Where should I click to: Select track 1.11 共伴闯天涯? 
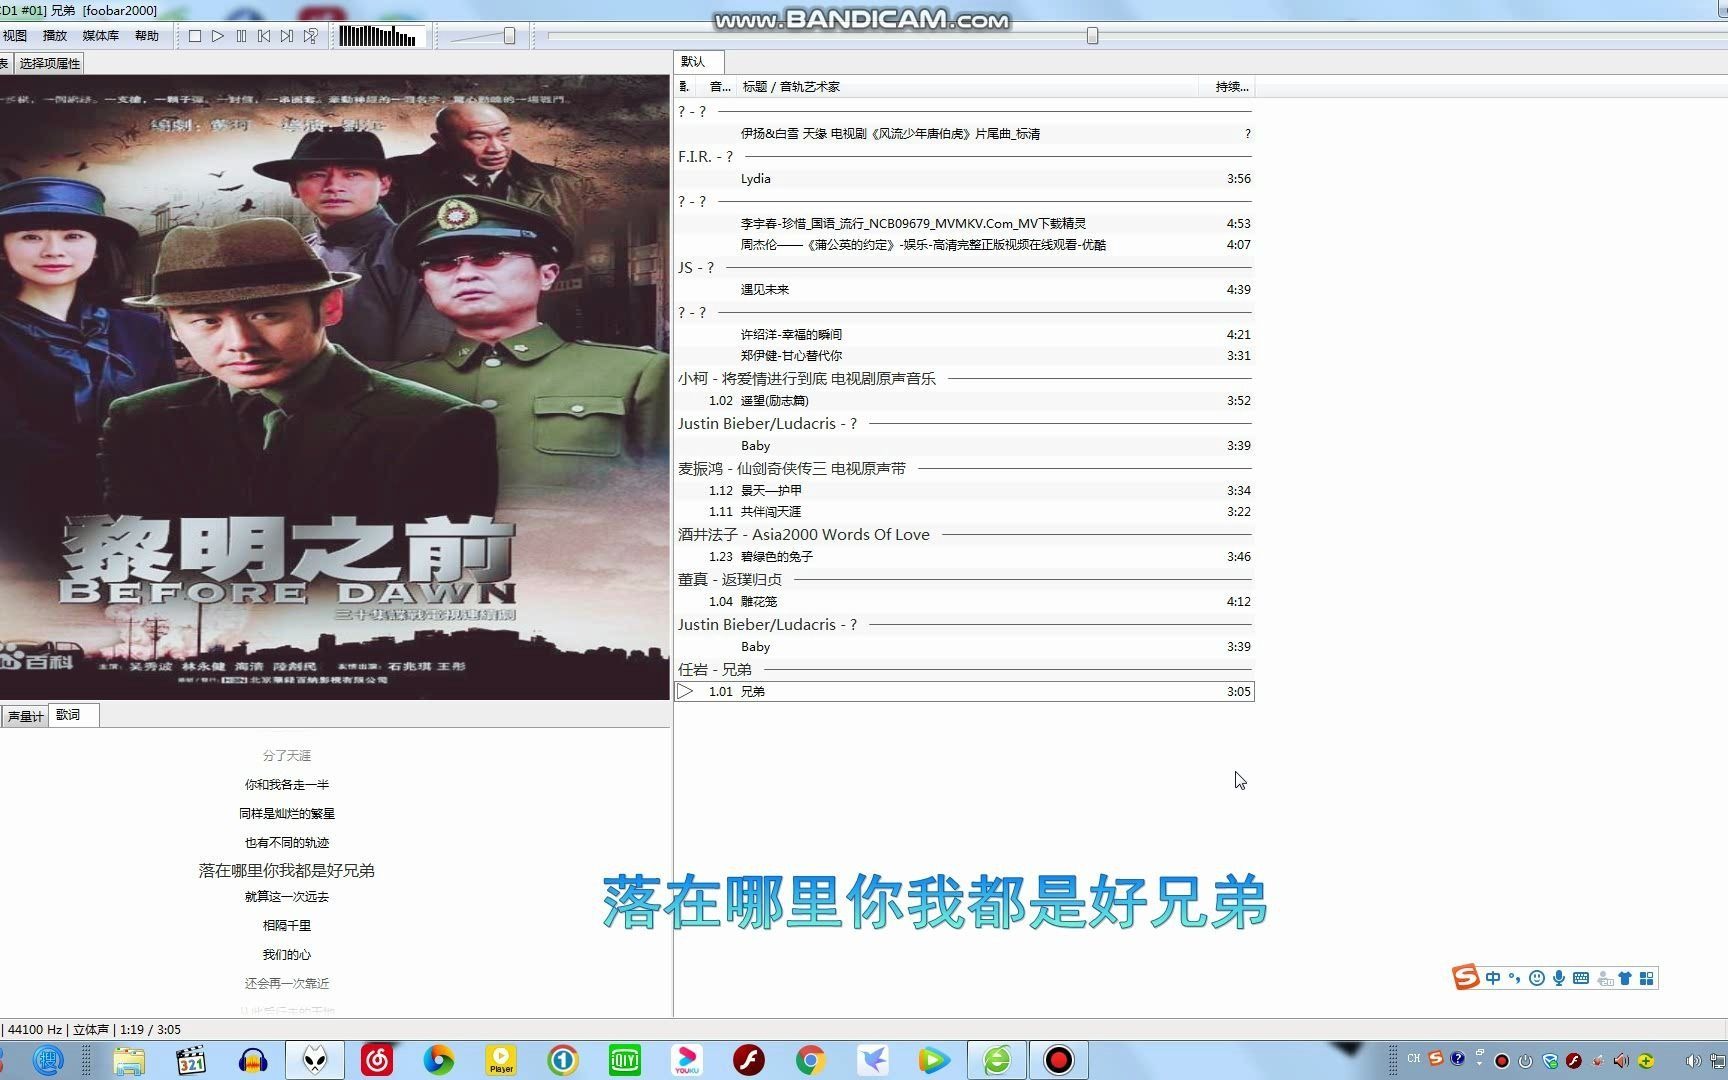[964, 512]
